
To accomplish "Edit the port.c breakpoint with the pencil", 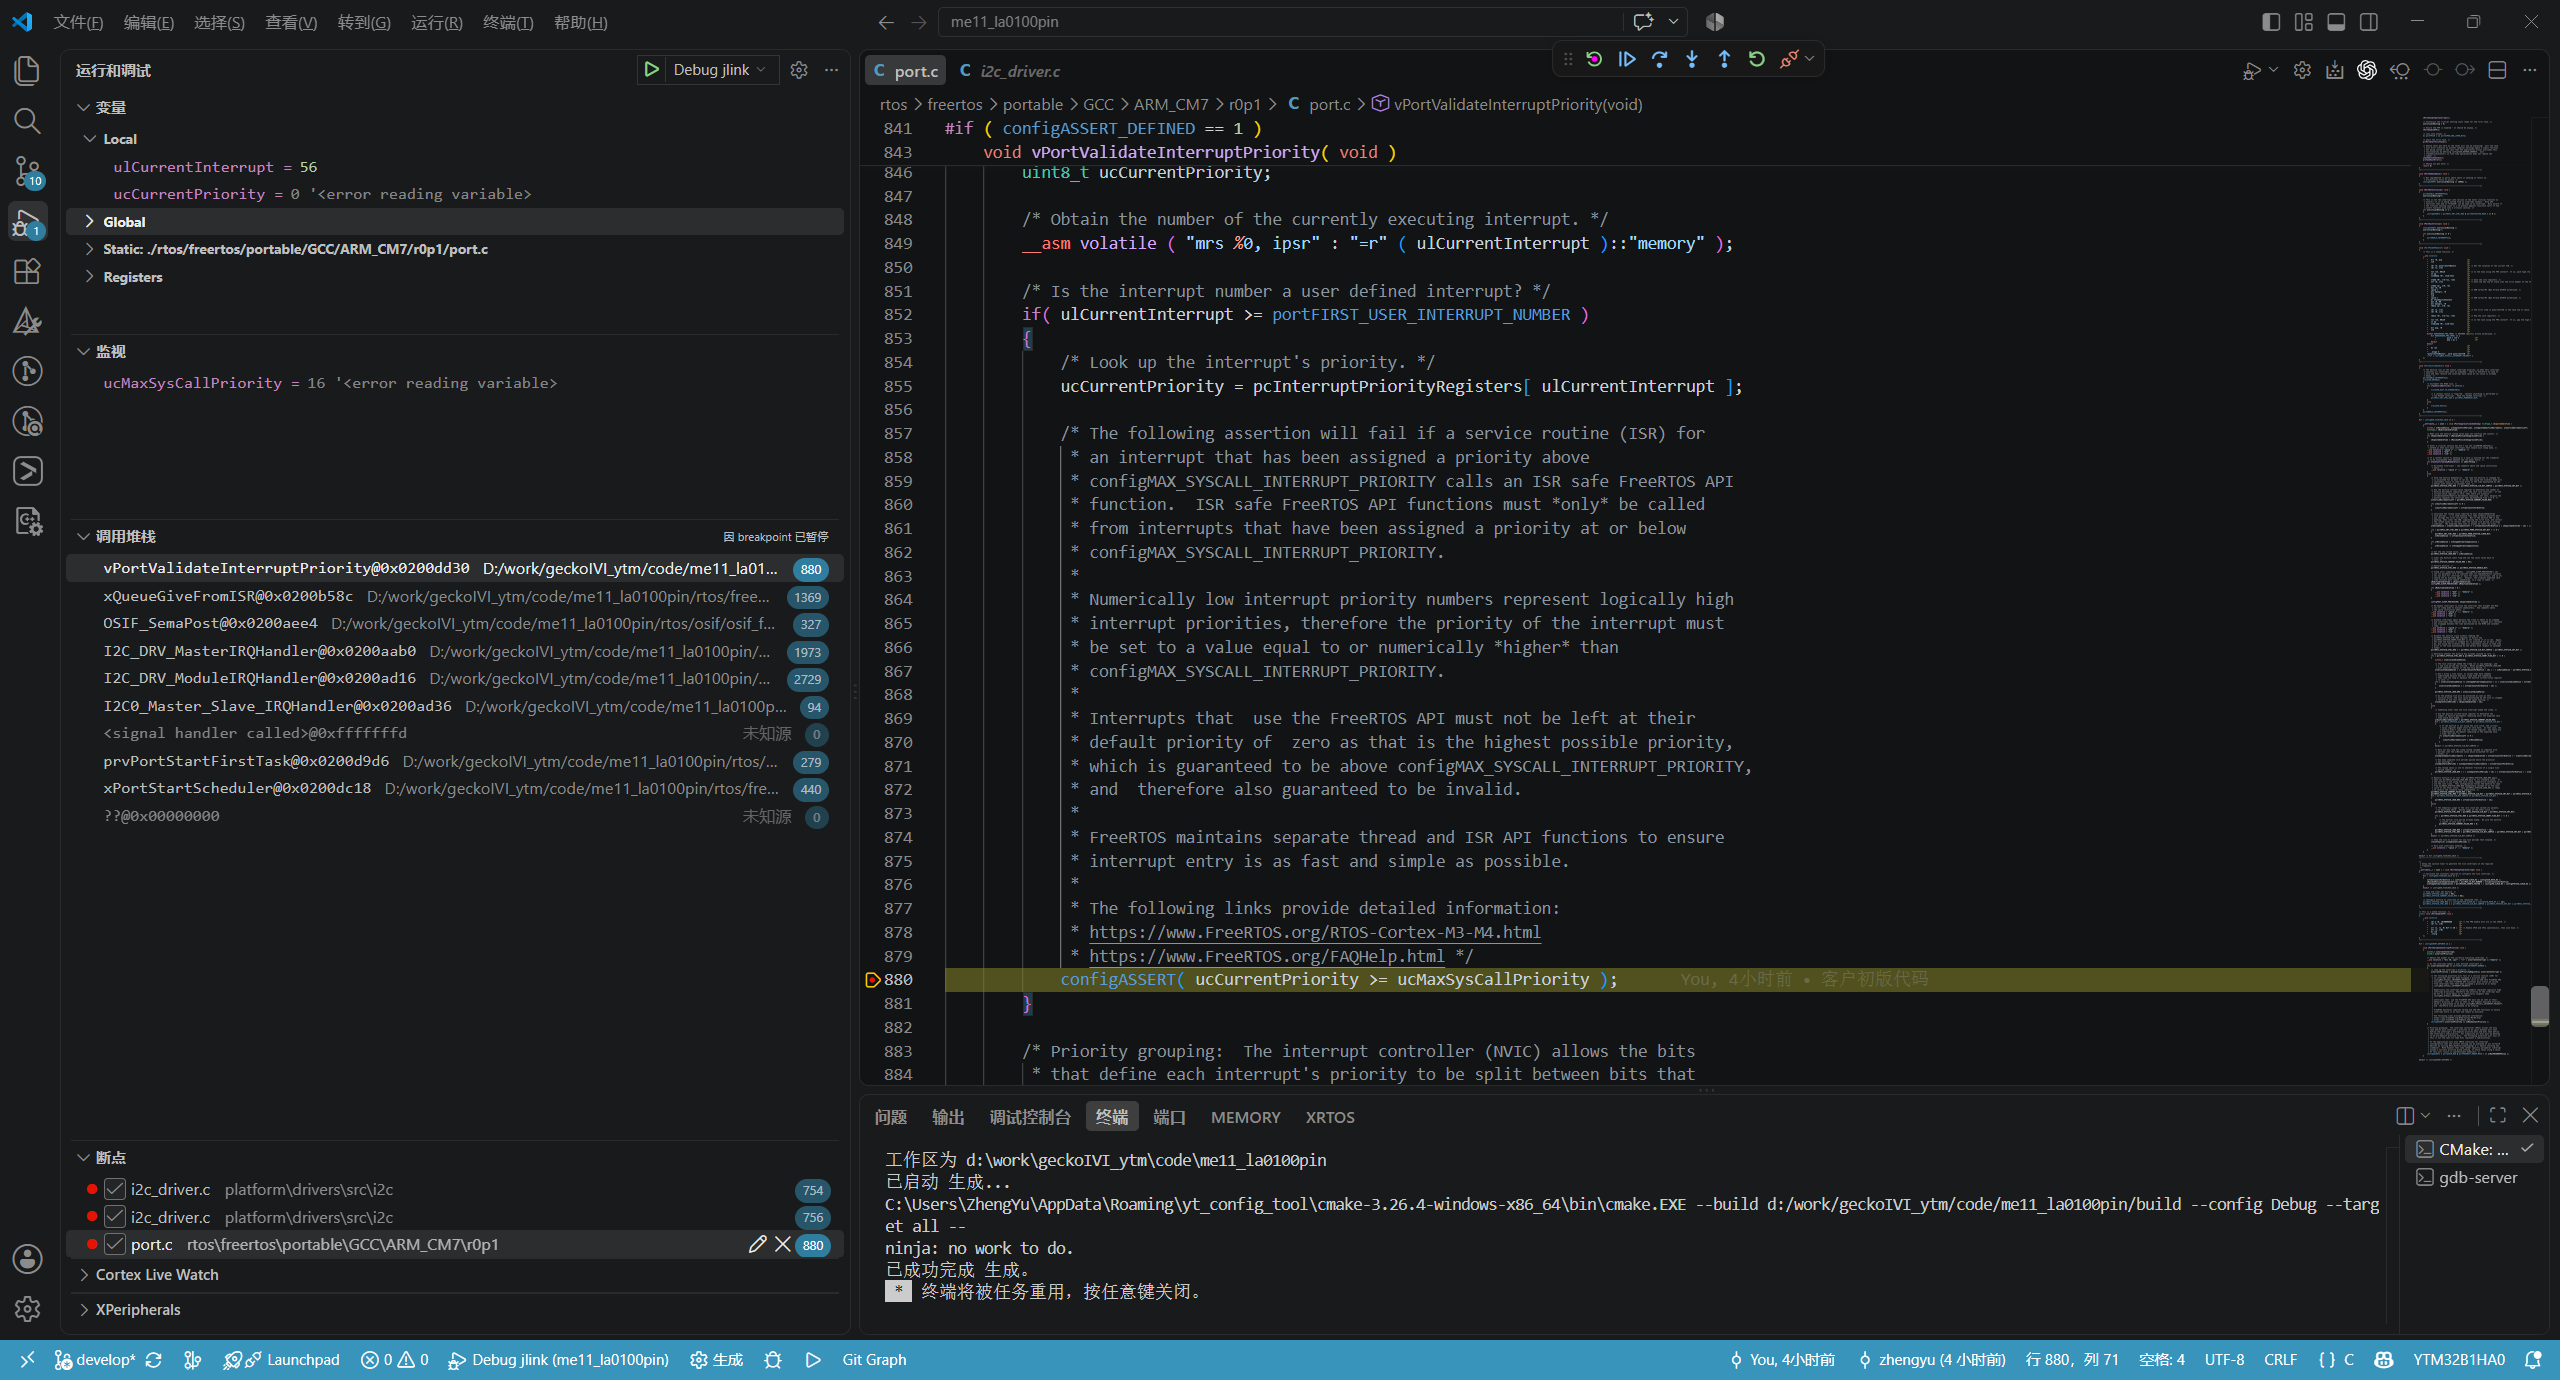I will (758, 1244).
